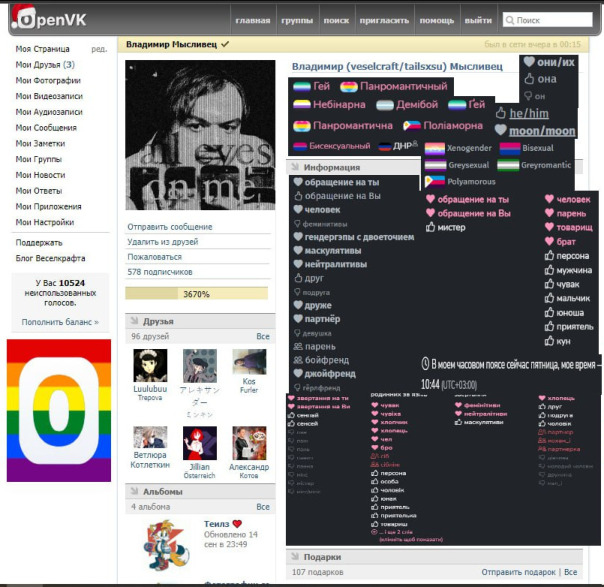
Task: Open Мои Аудиозаписи
Action: (x=49, y=112)
